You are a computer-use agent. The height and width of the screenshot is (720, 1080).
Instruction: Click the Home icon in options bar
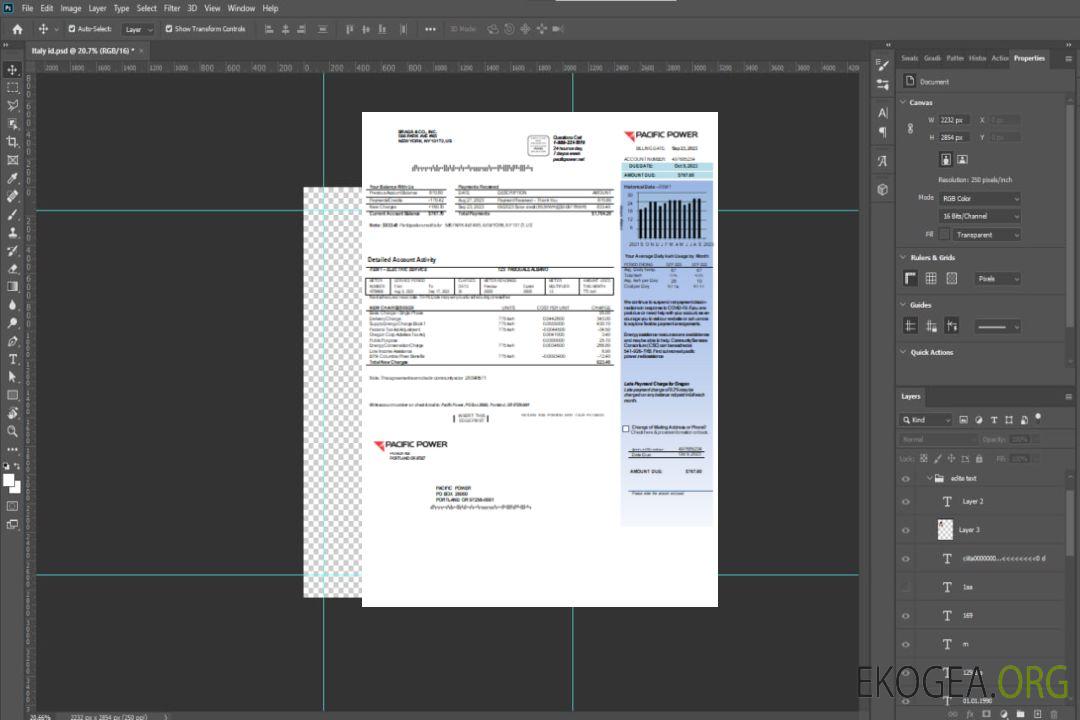click(17, 29)
